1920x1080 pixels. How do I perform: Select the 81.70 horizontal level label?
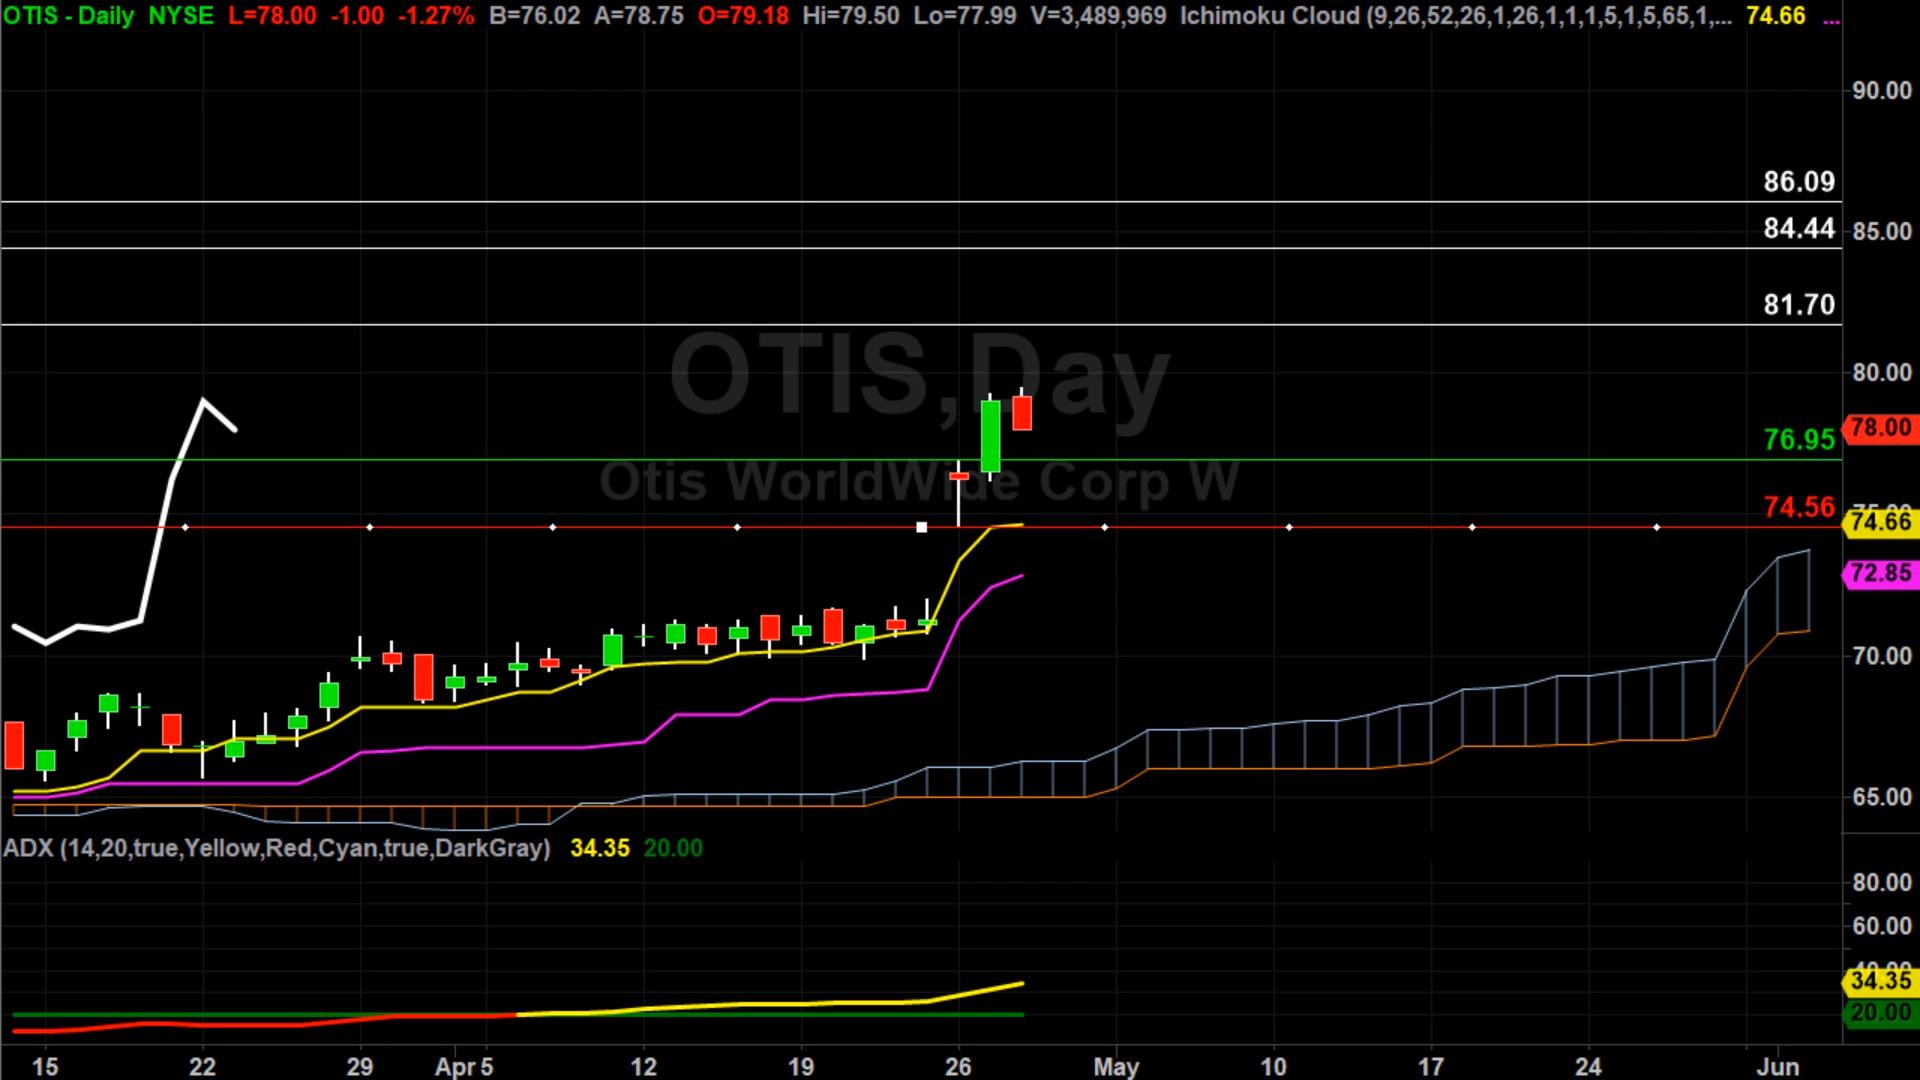(1799, 305)
